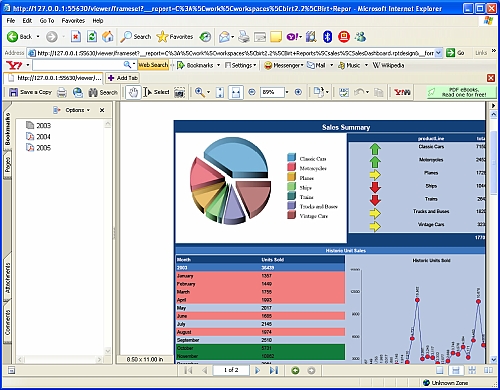Open the address bar dropdown arrow
This screenshot has width=500, height=390.
point(439,53)
